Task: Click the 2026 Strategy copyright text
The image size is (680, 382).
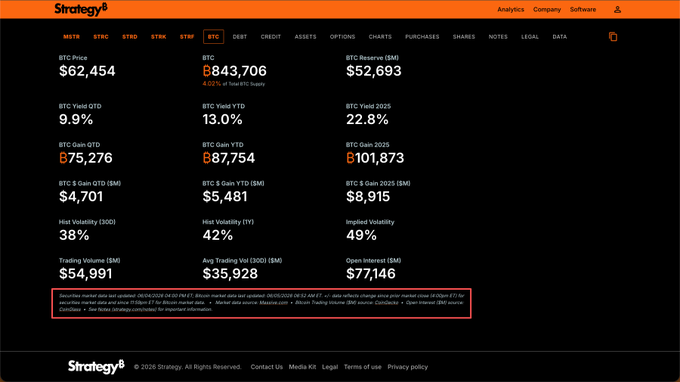Action: [187, 367]
